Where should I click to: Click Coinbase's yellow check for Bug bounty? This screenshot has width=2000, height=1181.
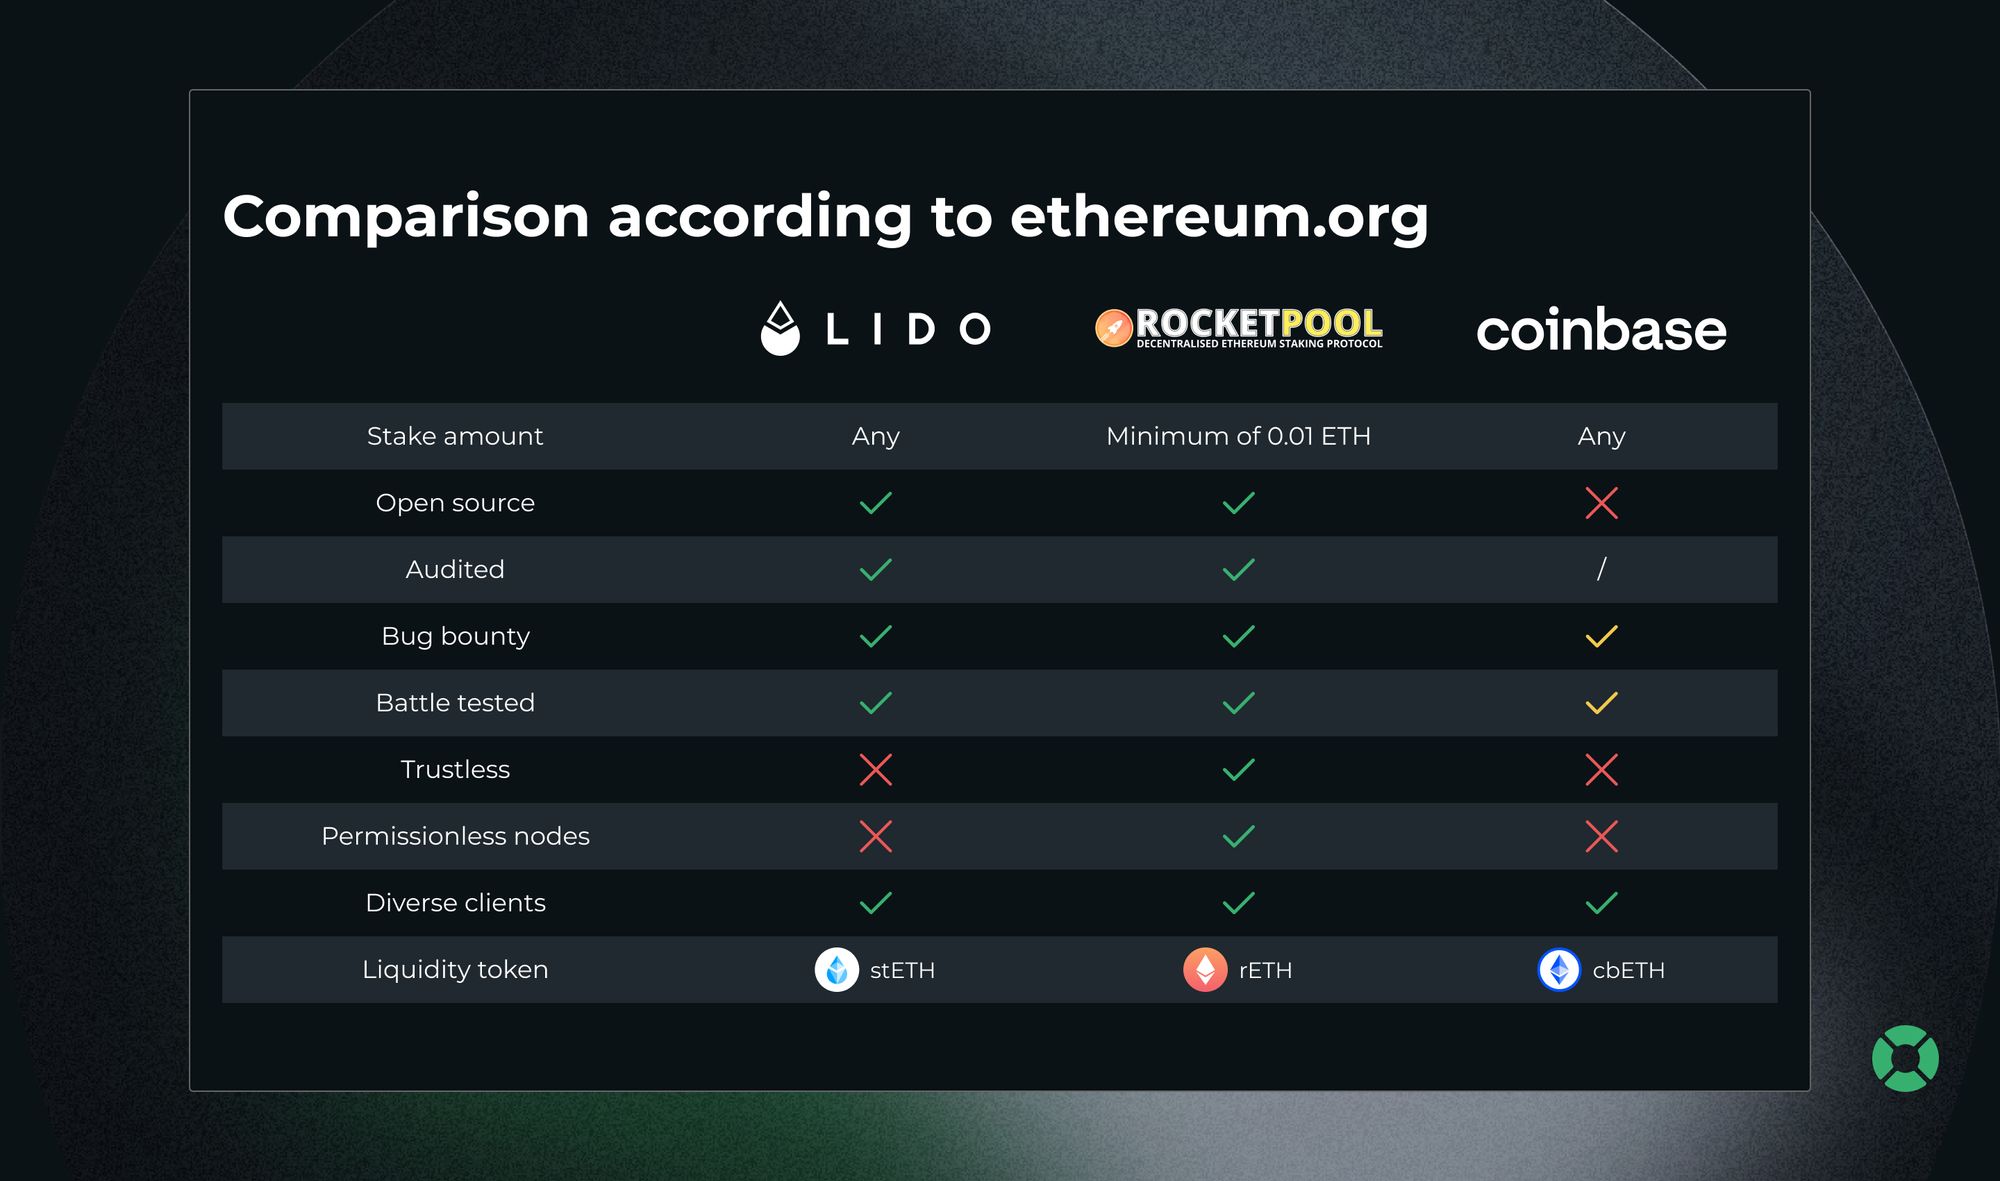pos(1601,637)
